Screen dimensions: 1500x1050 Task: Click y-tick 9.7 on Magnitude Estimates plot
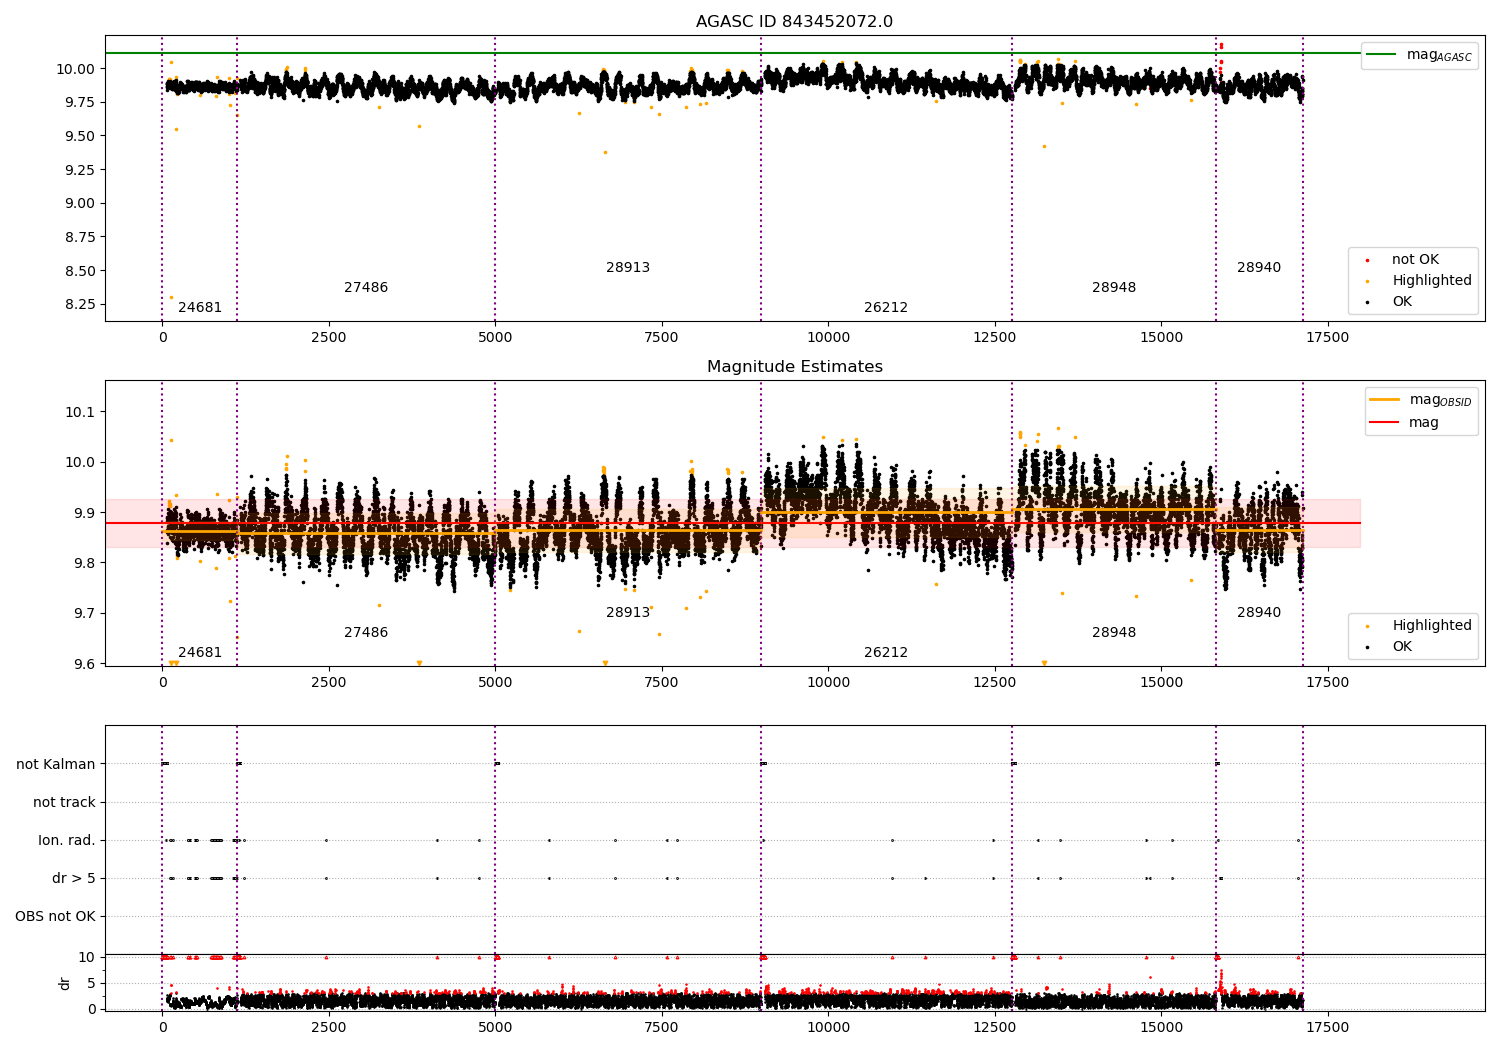tap(83, 614)
